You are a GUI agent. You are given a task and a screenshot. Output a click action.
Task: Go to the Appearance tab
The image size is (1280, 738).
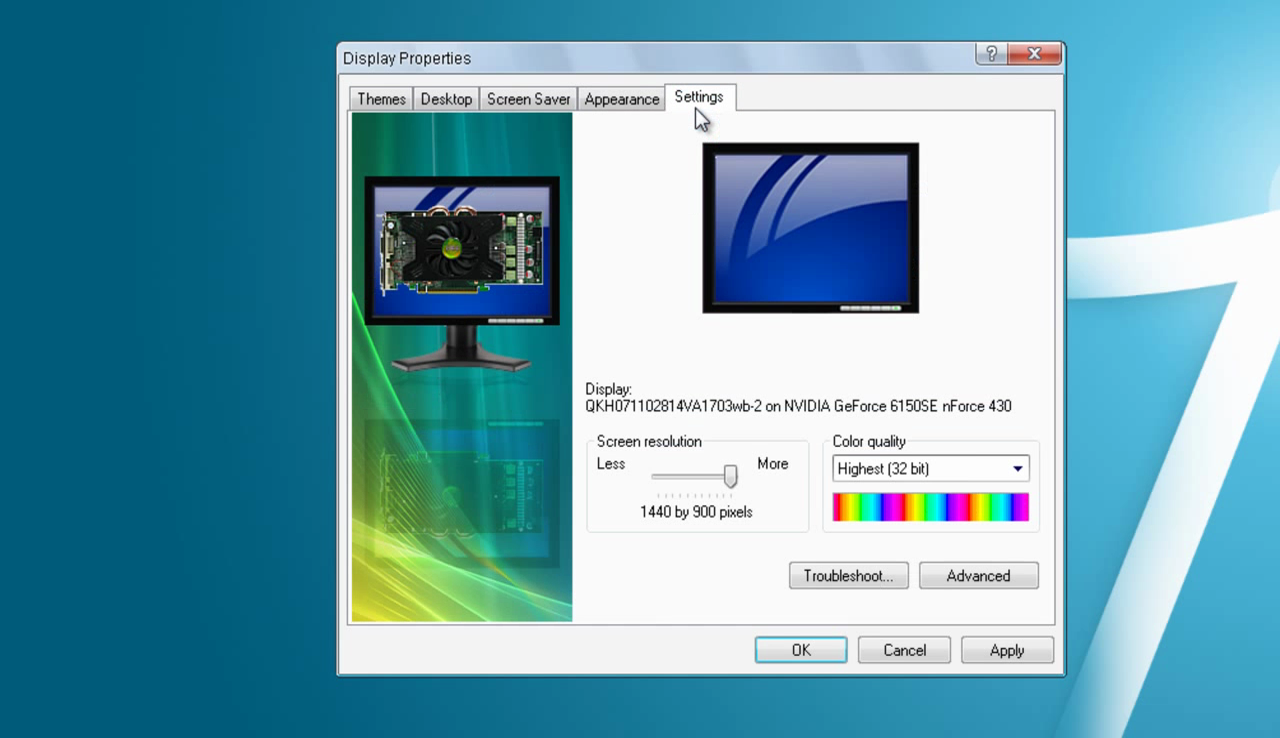pyautogui.click(x=621, y=99)
